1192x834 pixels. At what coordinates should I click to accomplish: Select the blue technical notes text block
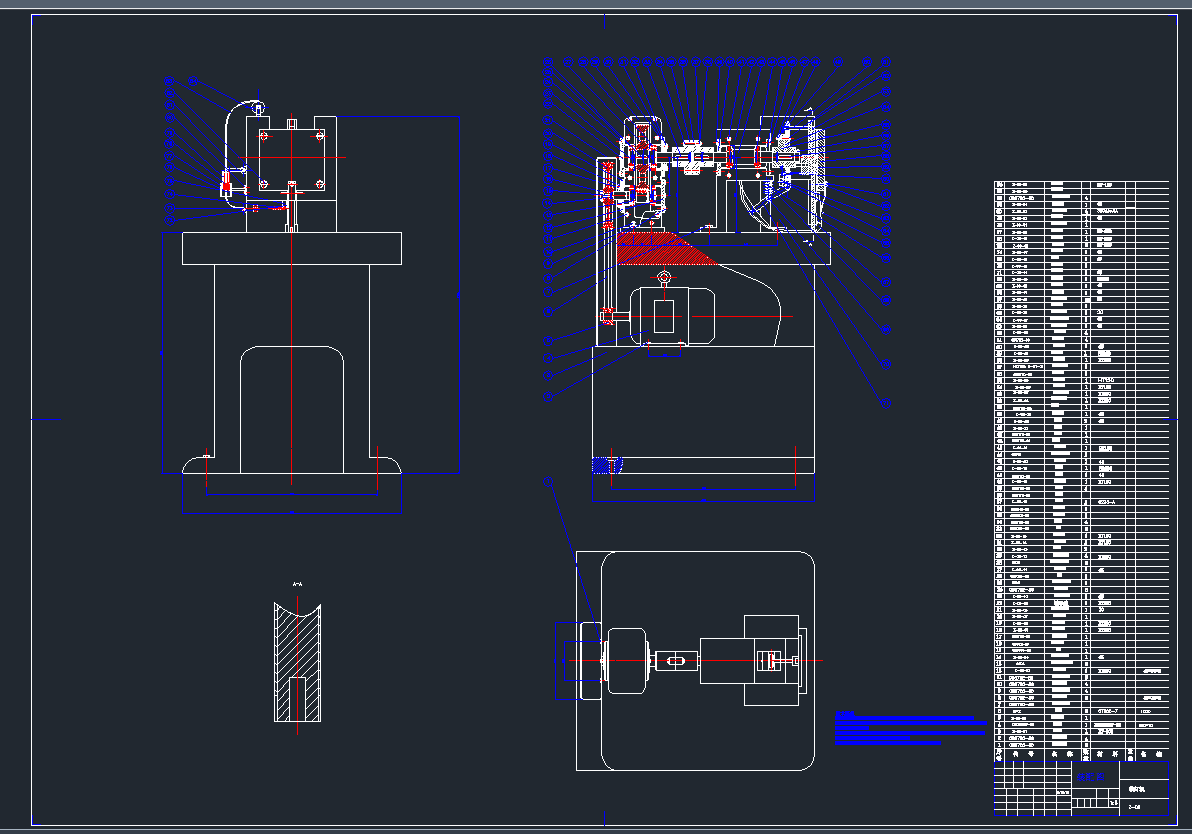(903, 729)
